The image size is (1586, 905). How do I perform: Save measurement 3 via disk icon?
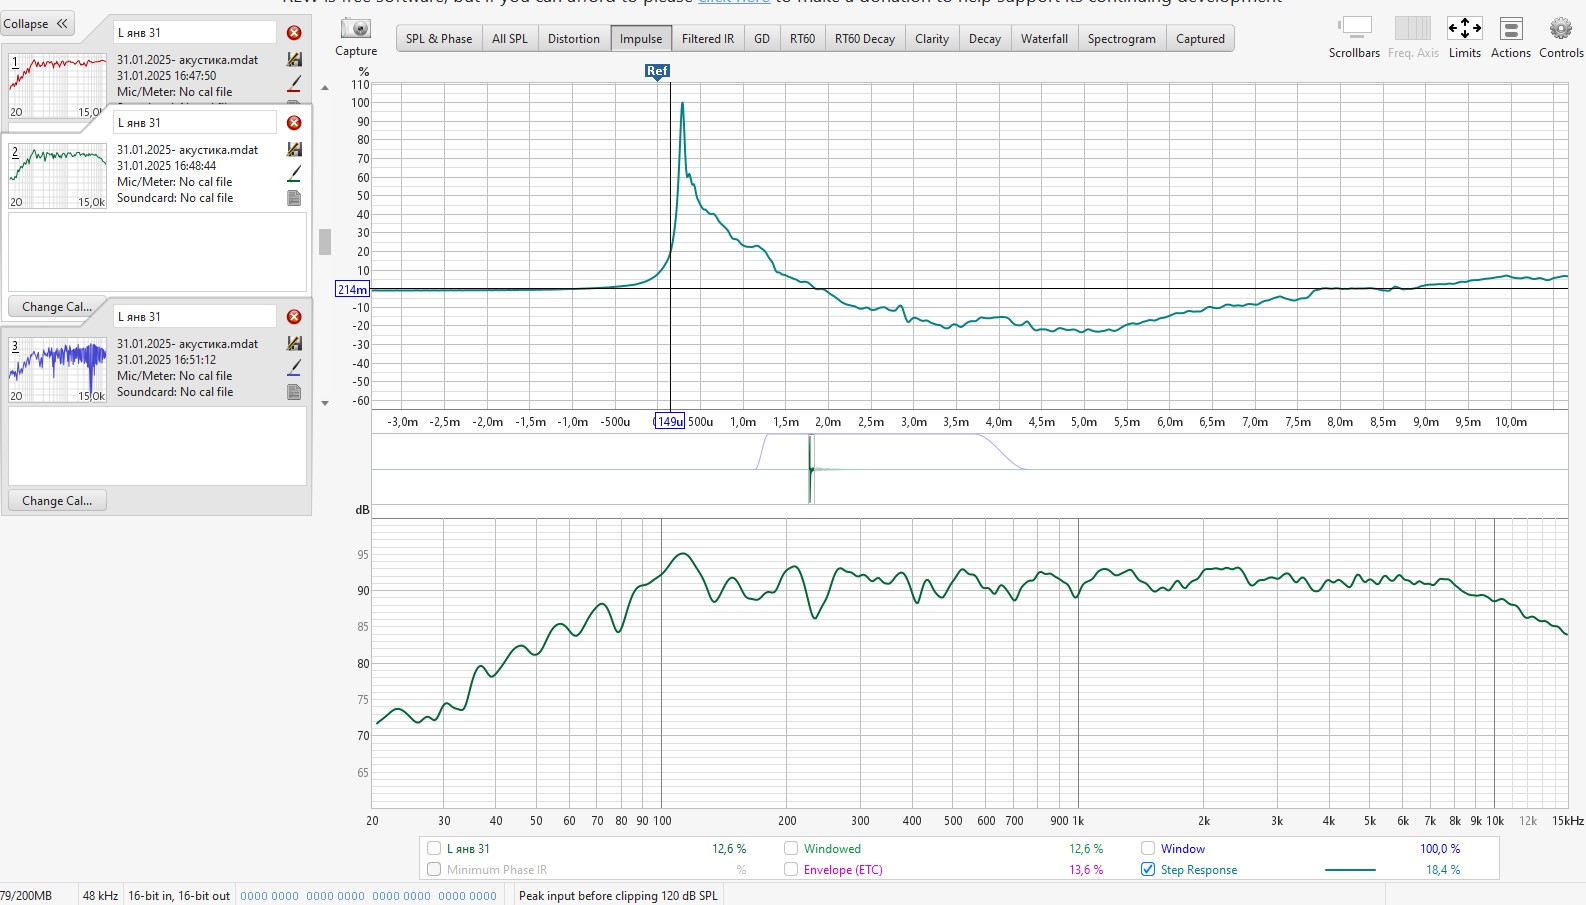tap(294, 344)
